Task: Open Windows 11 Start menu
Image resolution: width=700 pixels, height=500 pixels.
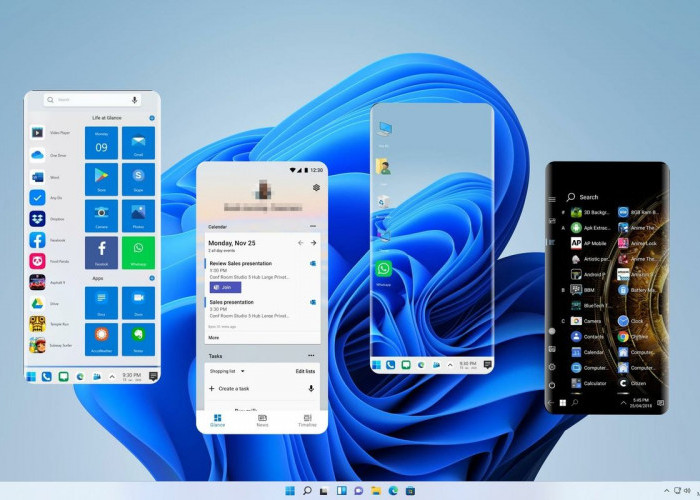Action: tap(290, 491)
